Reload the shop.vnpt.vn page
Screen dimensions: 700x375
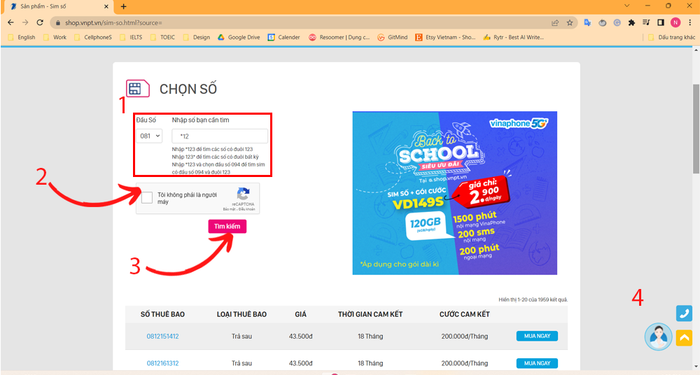[x=40, y=22]
